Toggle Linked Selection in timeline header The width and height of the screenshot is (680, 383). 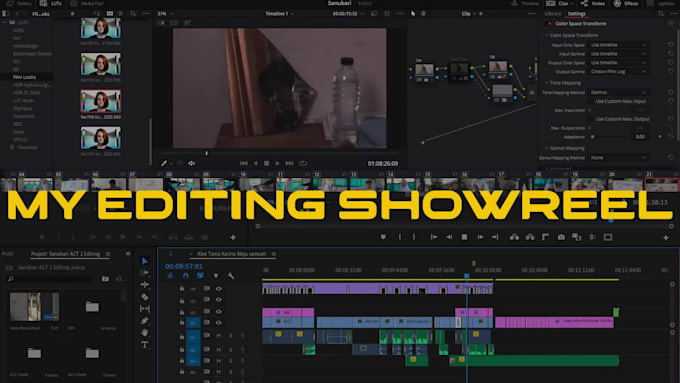200,275
